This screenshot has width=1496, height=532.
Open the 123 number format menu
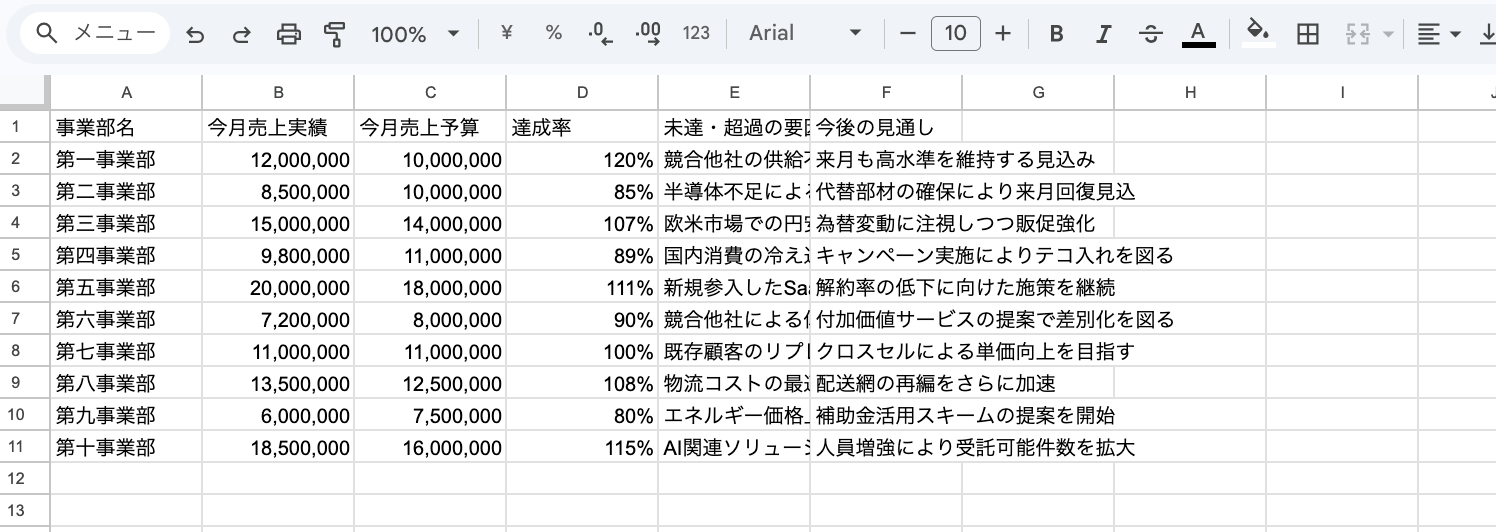[x=696, y=33]
